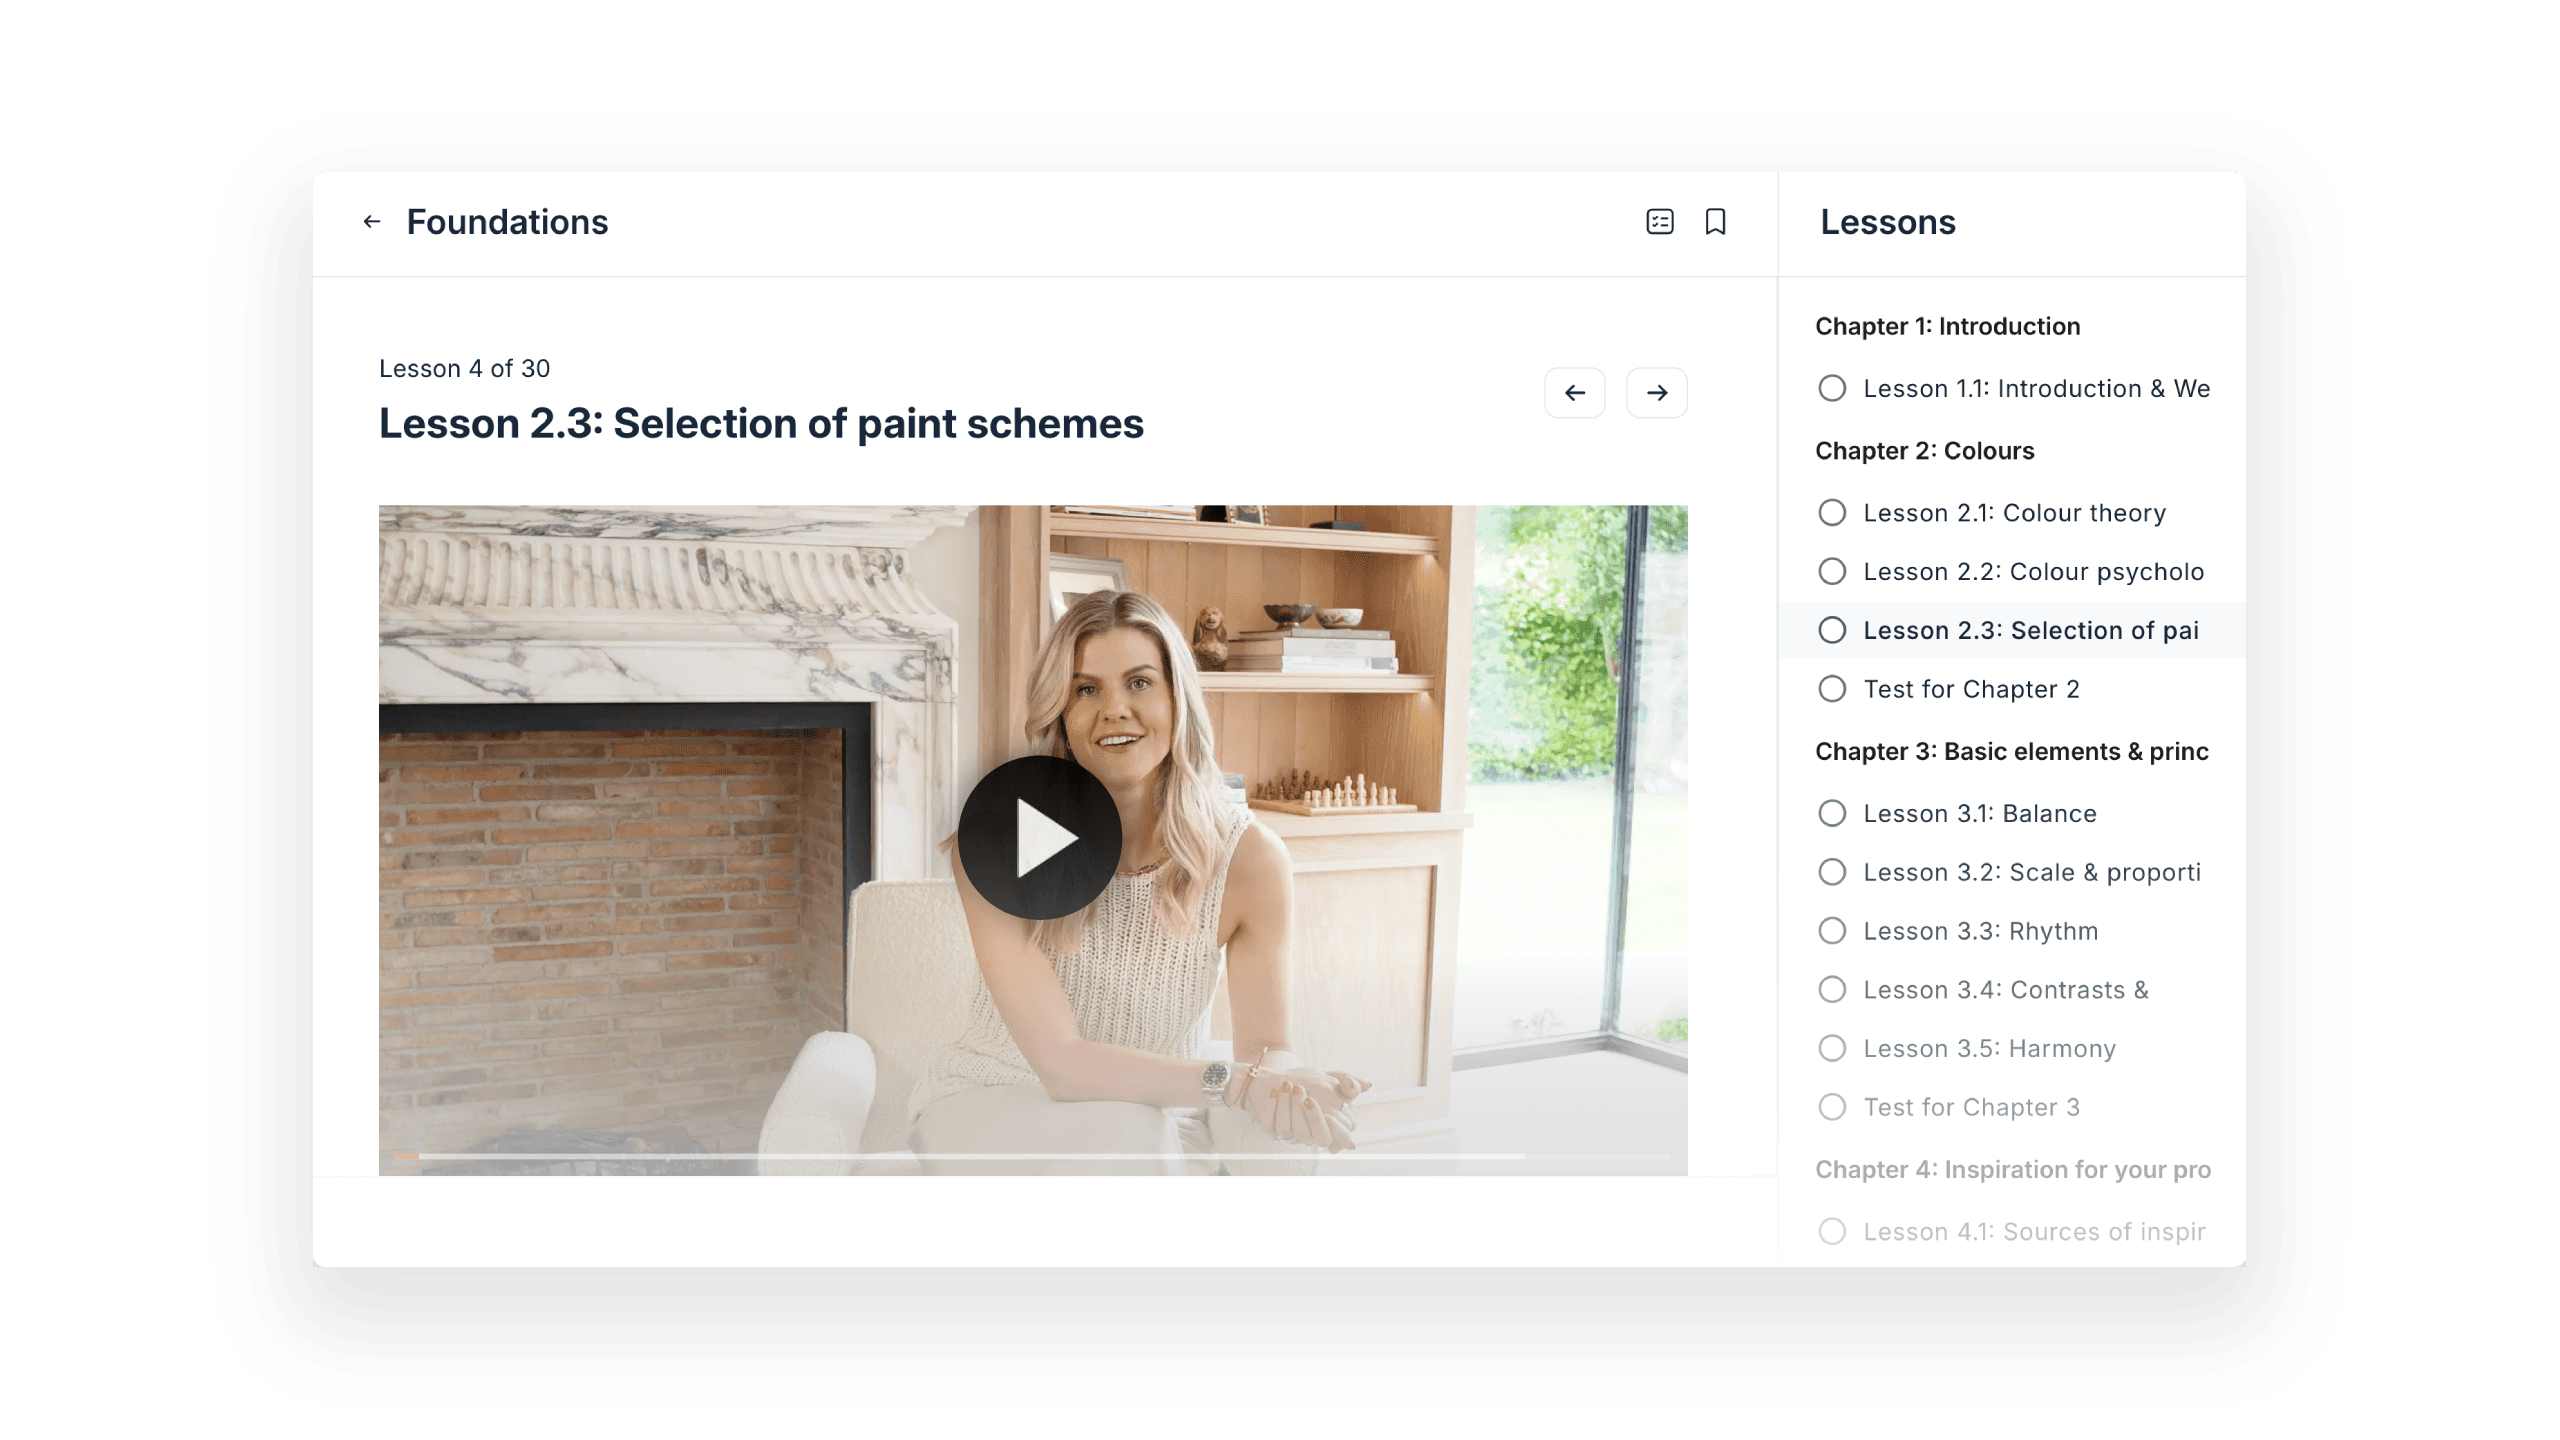2560x1440 pixels.
Task: Expand Chapter 1: Introduction heading
Action: [1947, 327]
